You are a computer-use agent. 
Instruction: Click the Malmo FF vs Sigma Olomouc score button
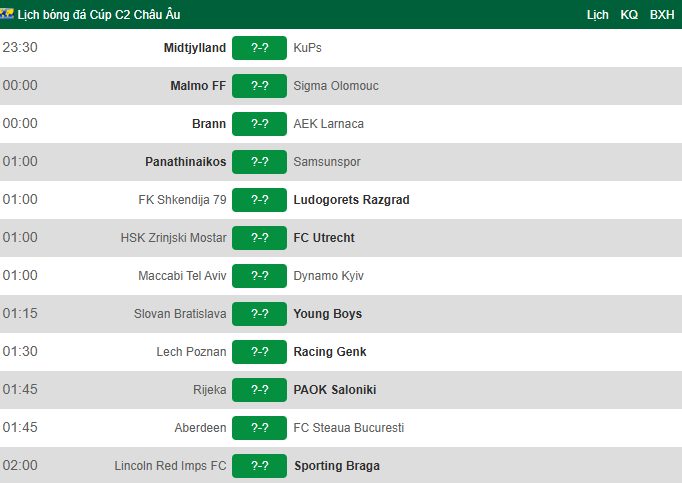pos(259,86)
